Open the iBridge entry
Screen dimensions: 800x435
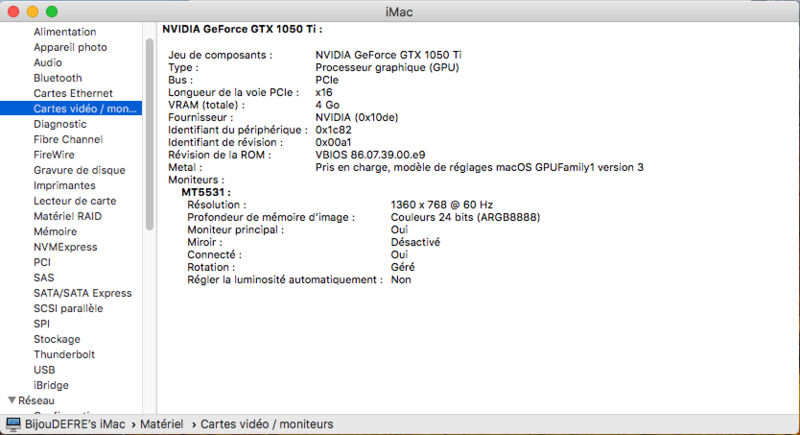pyautogui.click(x=51, y=385)
